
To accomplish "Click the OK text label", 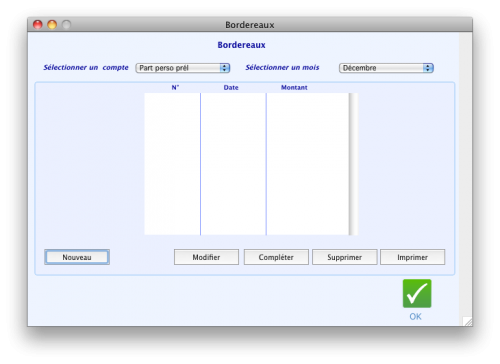I will point(415,316).
